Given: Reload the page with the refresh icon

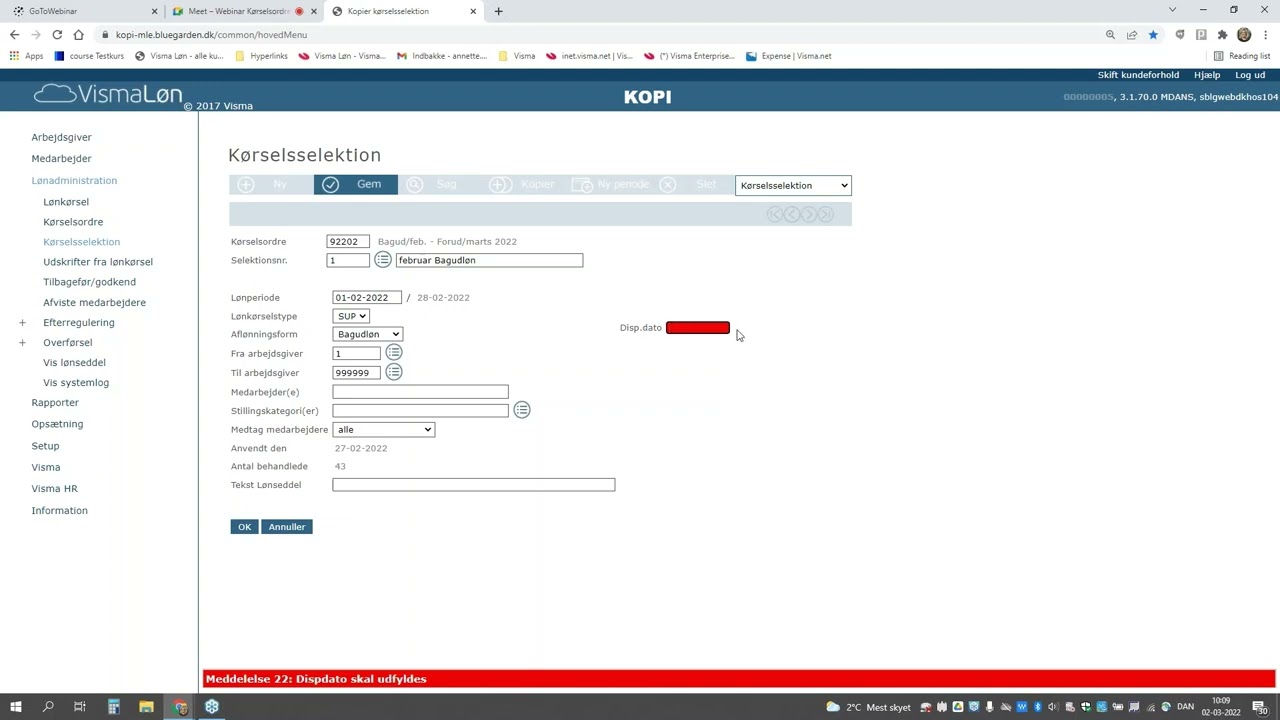Looking at the screenshot, I should click(57, 34).
